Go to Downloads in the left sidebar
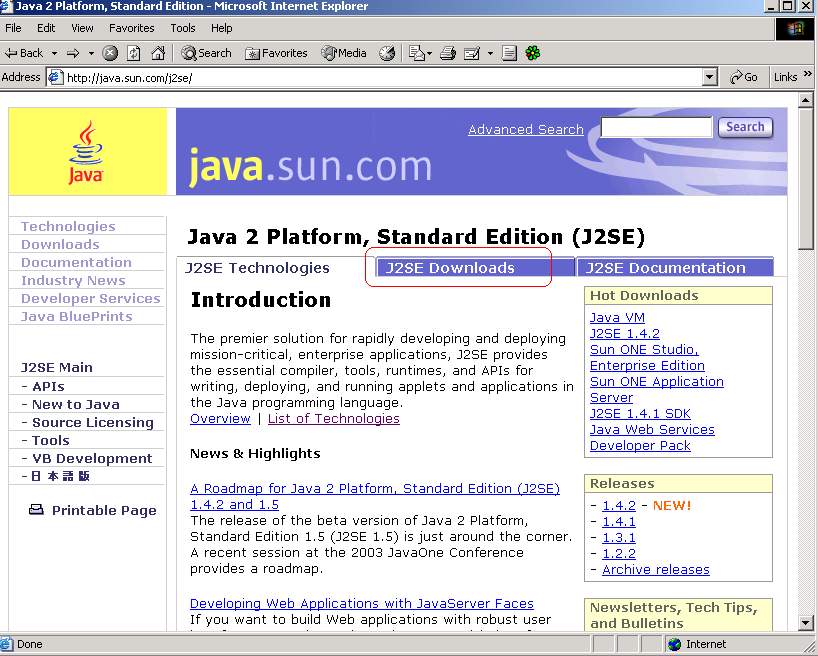 point(60,244)
